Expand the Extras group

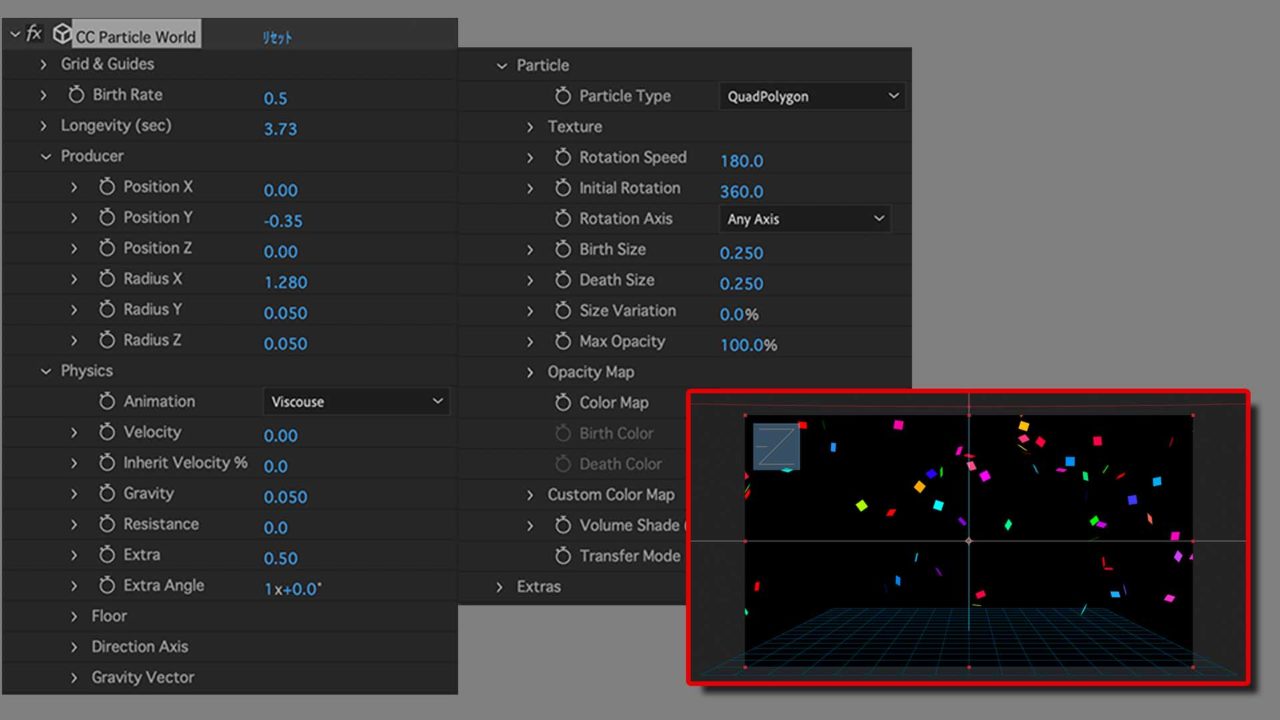coord(499,587)
